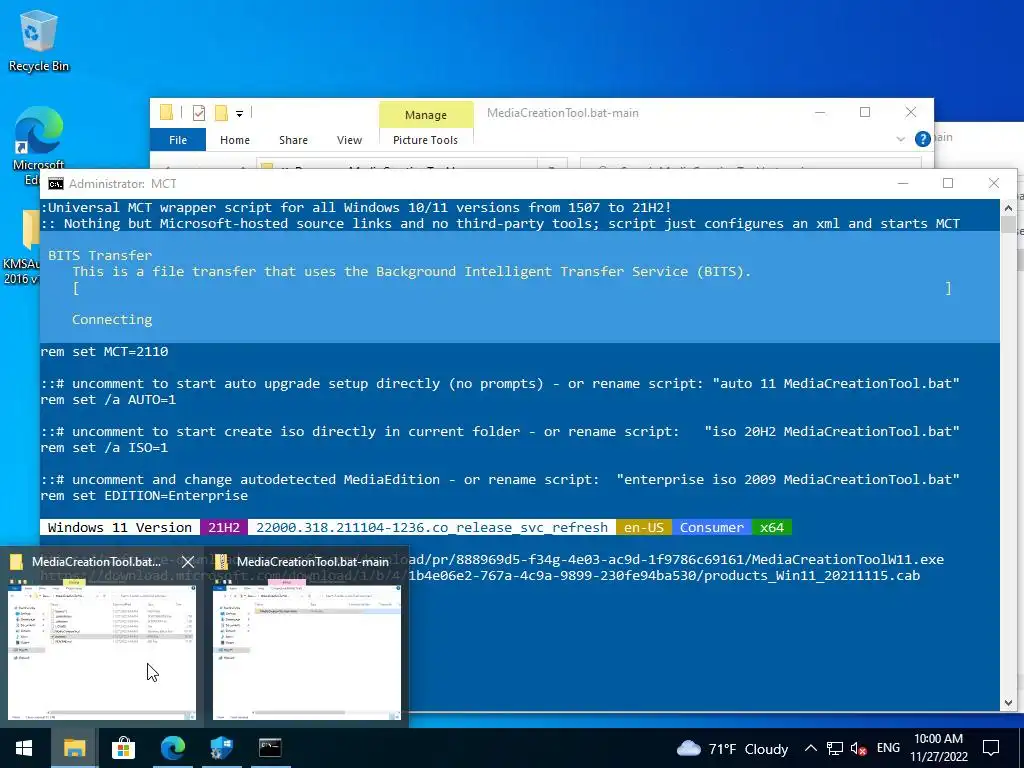Image resolution: width=1024 pixels, height=768 pixels.
Task: Click the console scrollbar down arrow
Action: [x=1008, y=703]
